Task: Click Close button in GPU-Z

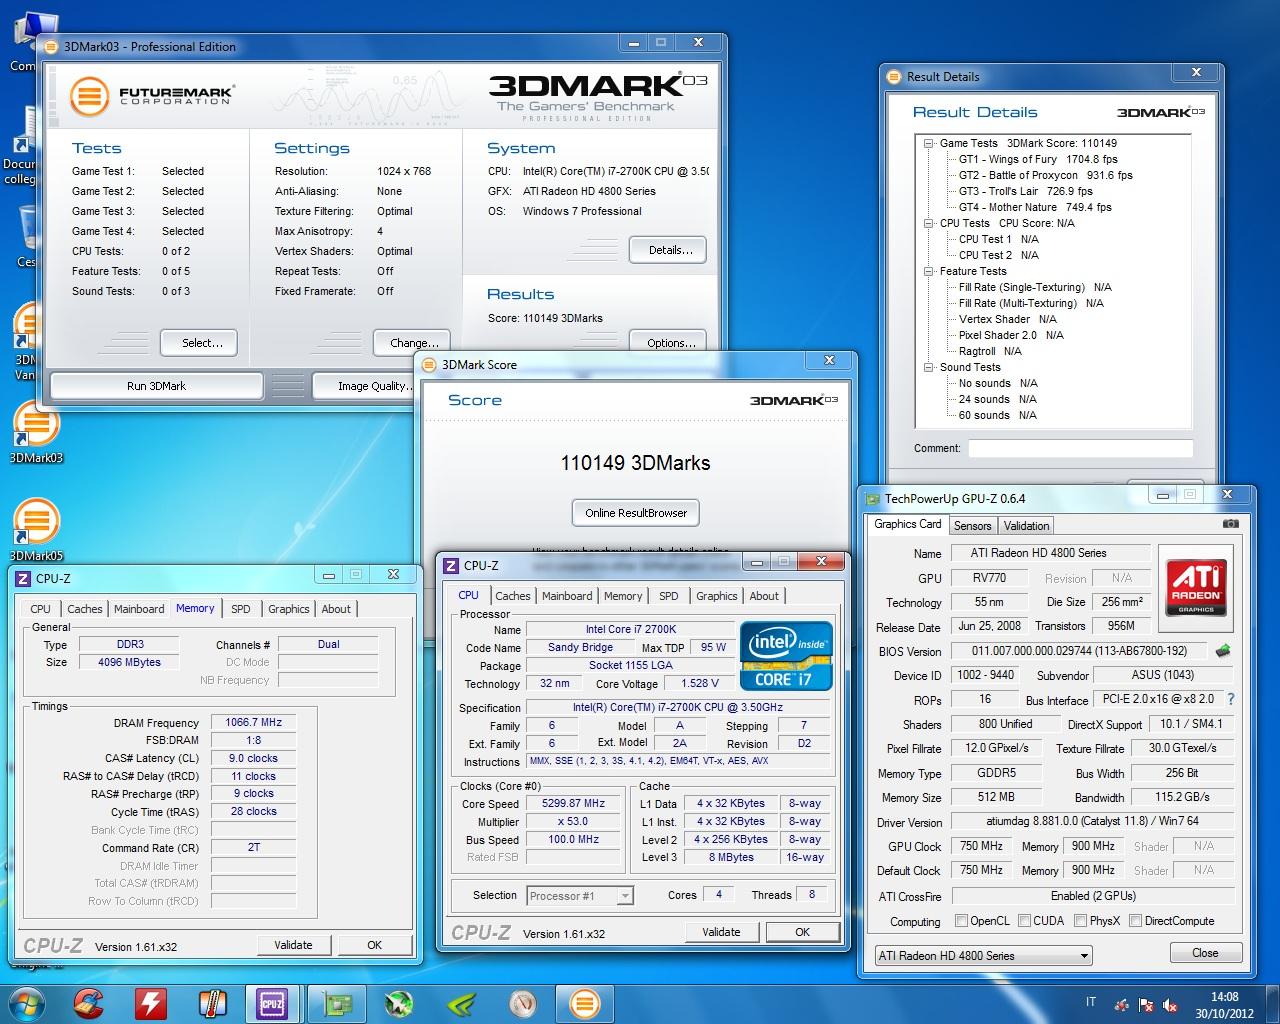Action: [1205, 953]
